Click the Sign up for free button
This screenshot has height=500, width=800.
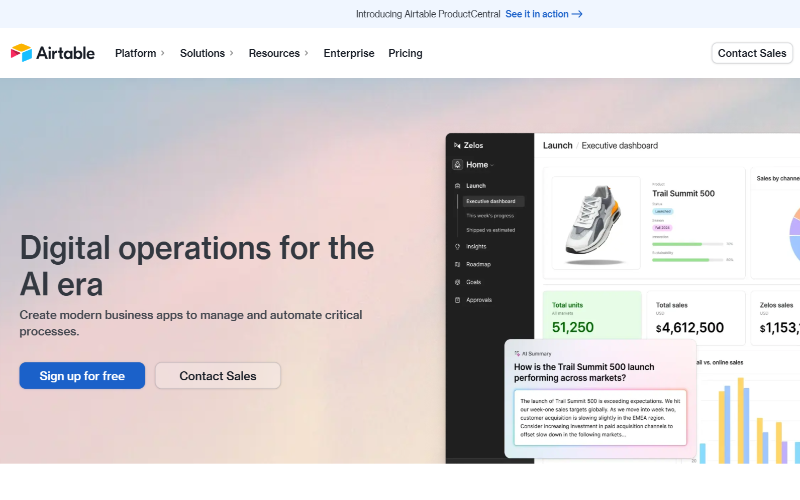tap(82, 376)
